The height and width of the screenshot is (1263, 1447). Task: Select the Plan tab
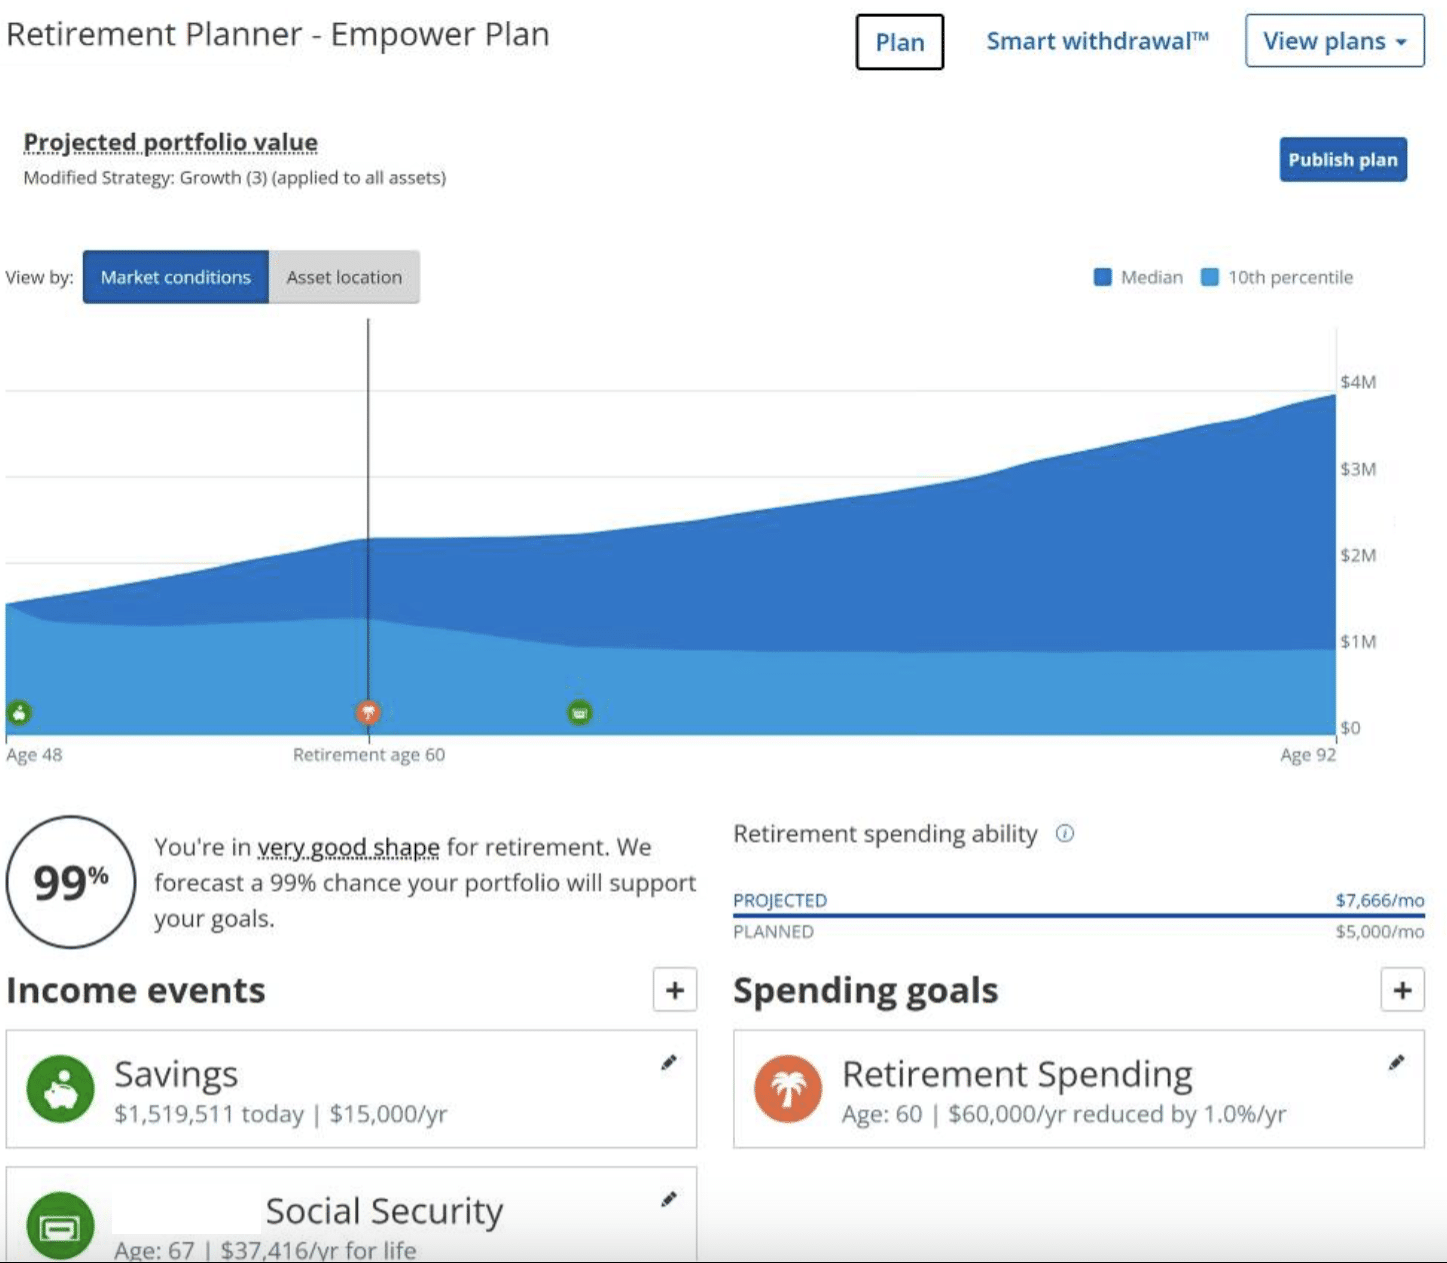[x=899, y=42]
